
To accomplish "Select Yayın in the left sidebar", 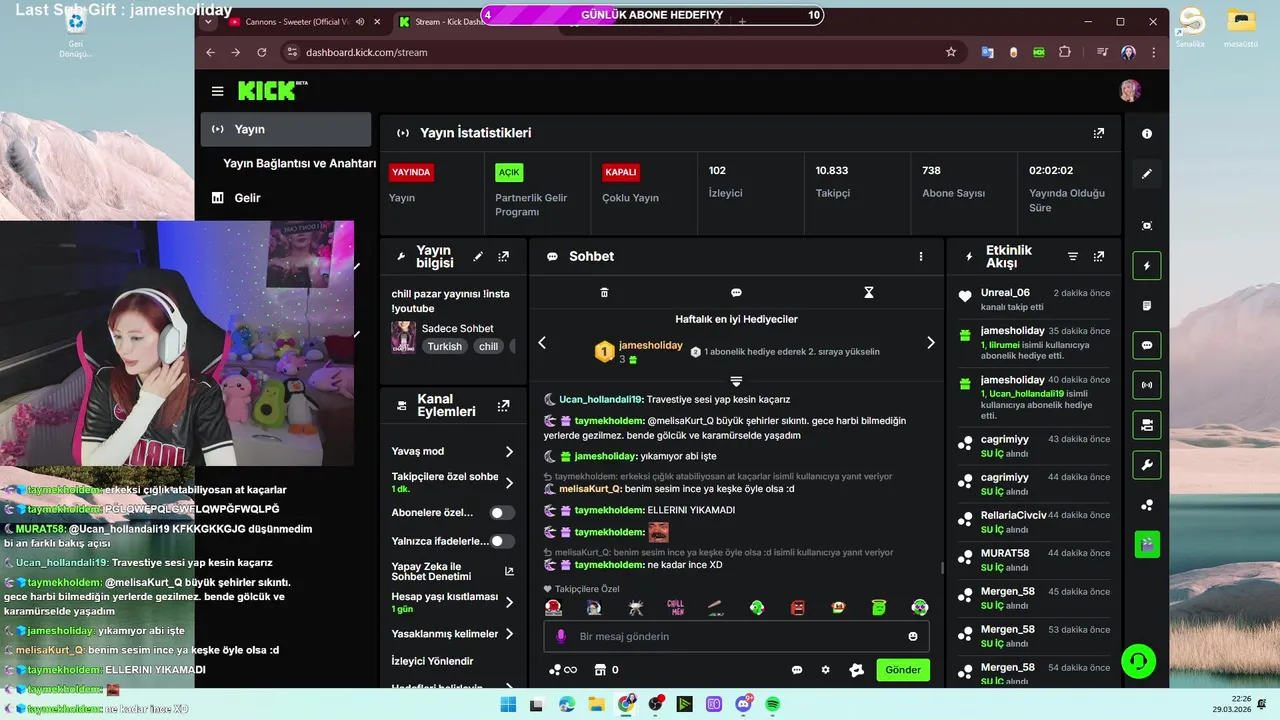I will pyautogui.click(x=286, y=129).
